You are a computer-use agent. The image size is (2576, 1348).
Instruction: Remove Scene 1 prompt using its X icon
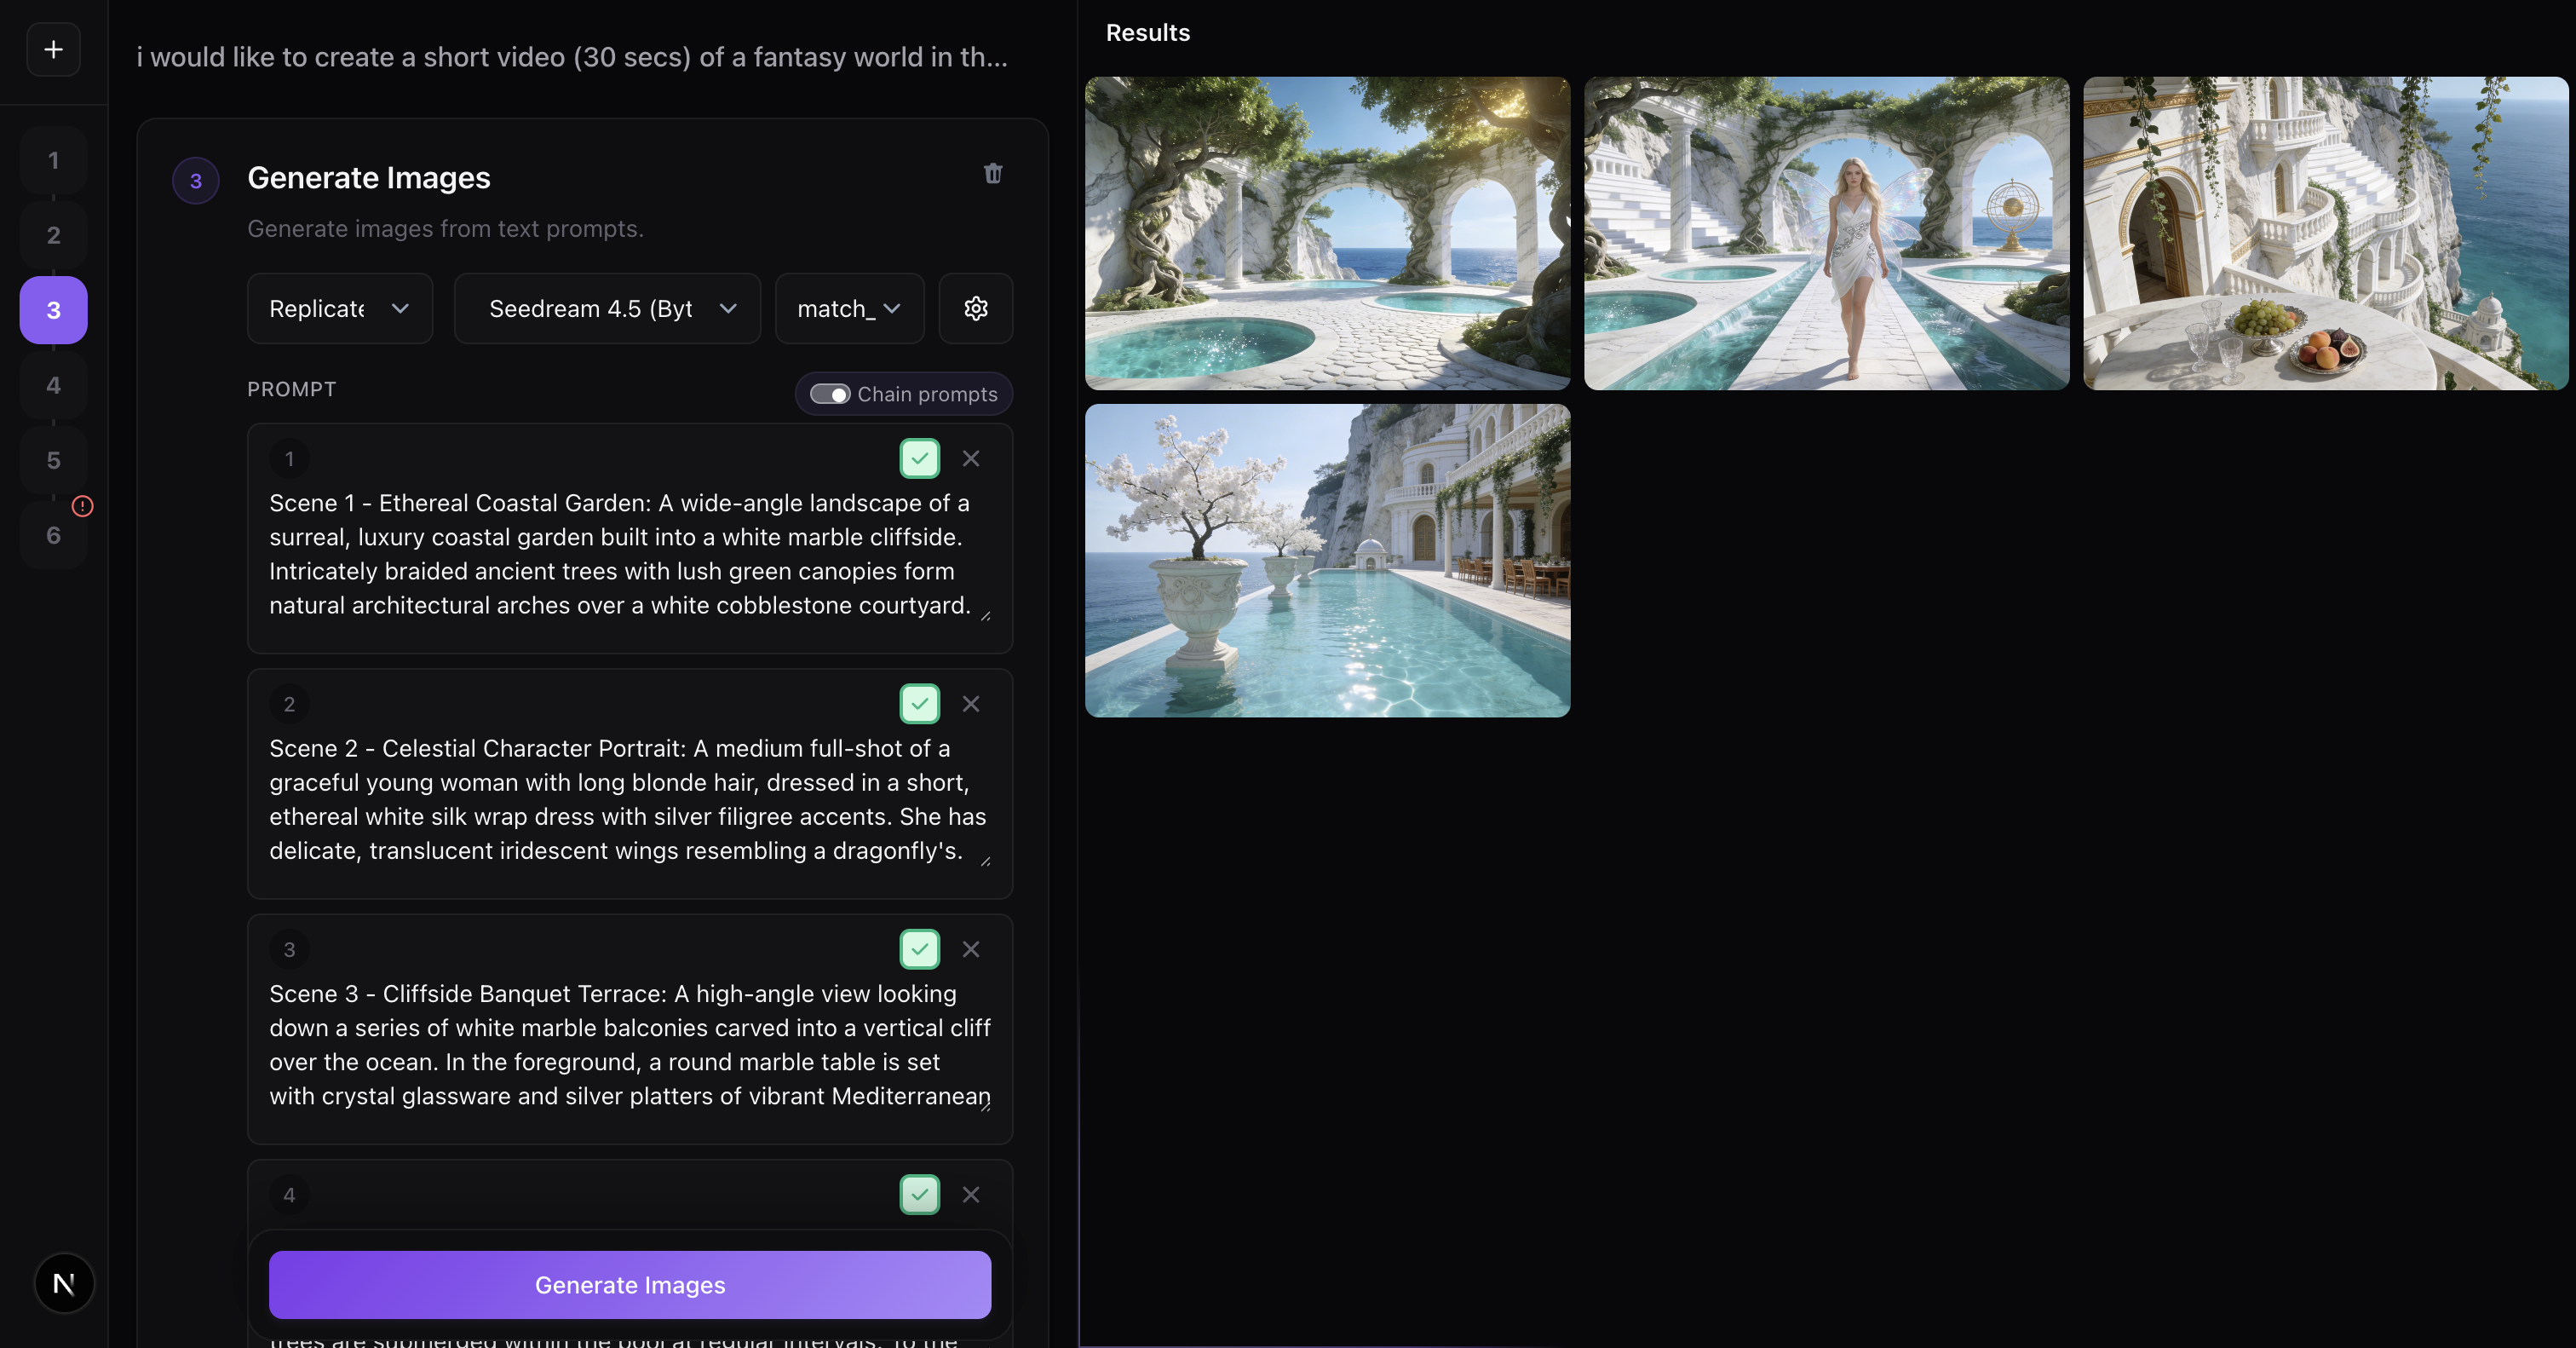[970, 458]
